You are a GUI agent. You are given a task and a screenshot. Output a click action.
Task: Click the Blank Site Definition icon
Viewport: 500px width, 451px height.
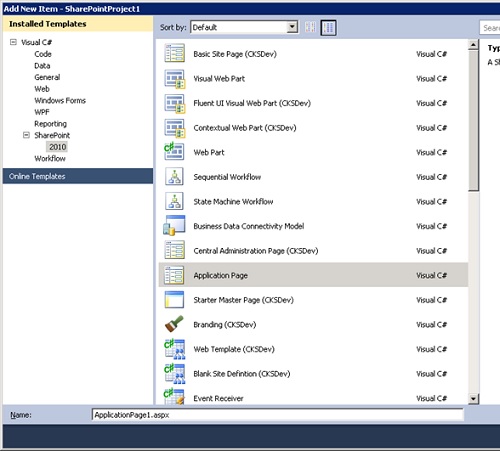click(x=174, y=374)
